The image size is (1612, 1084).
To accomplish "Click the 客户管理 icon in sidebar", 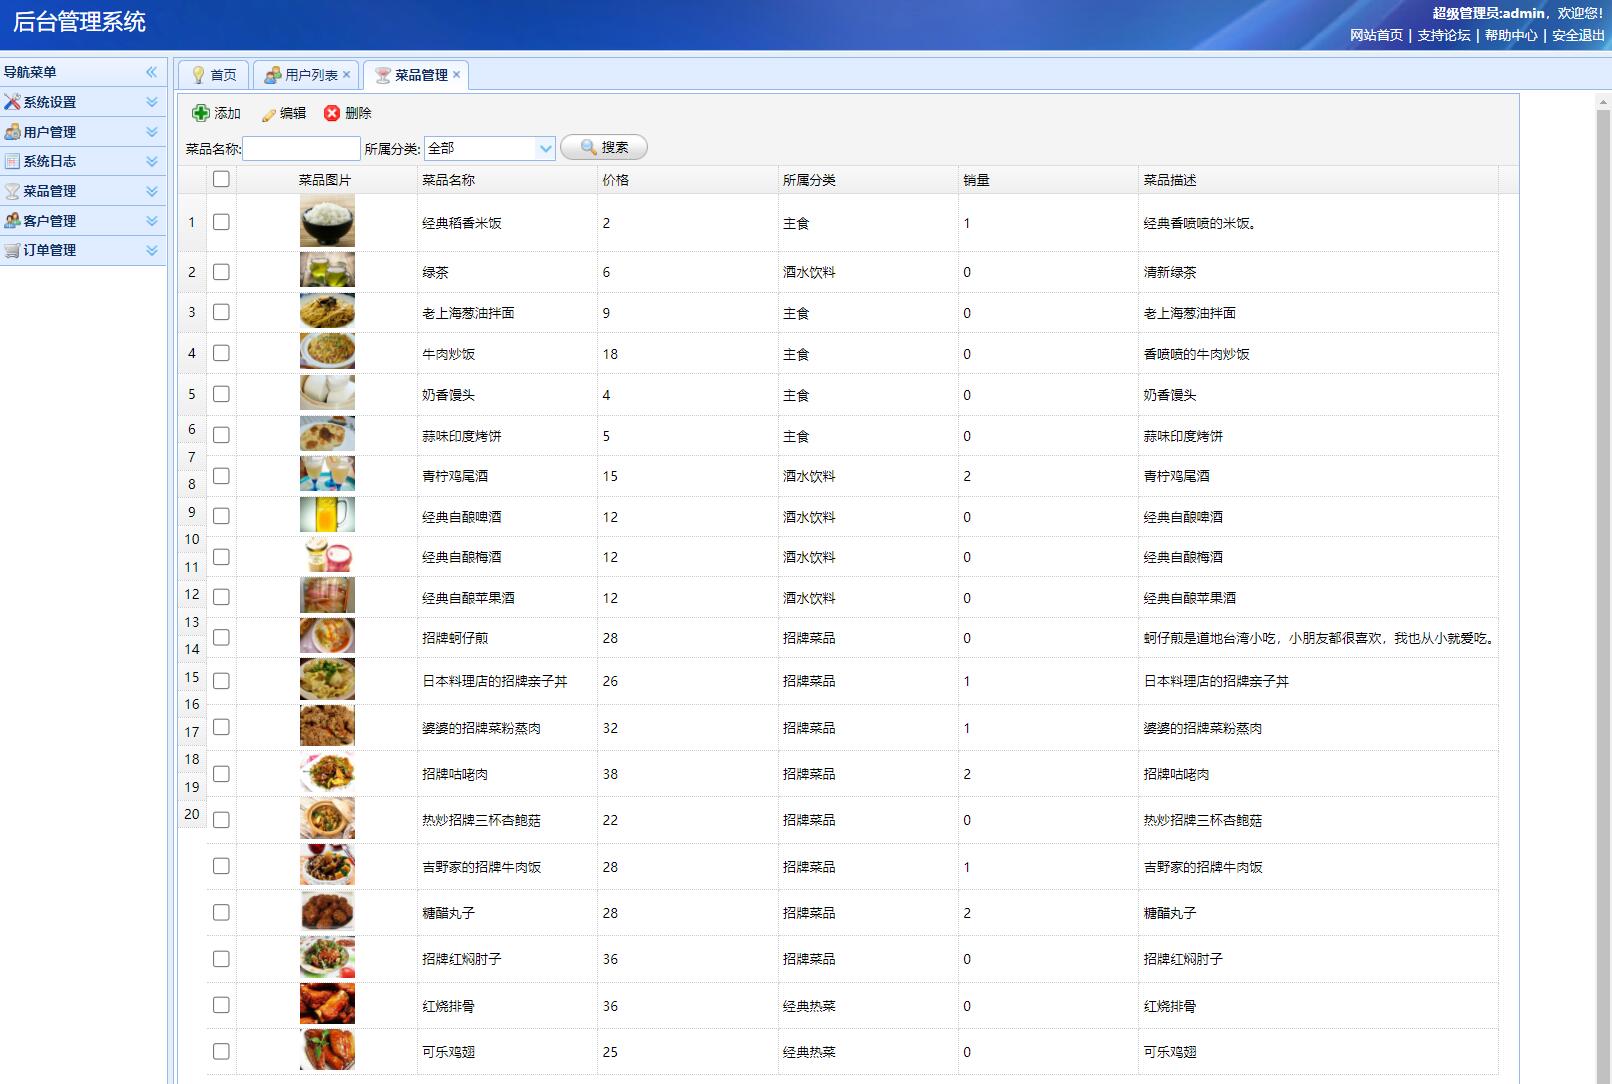I will click(x=12, y=220).
